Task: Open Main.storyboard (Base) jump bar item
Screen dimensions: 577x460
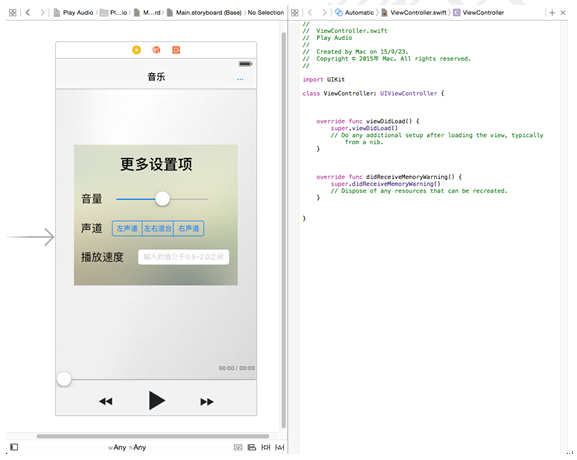Action: pos(204,13)
